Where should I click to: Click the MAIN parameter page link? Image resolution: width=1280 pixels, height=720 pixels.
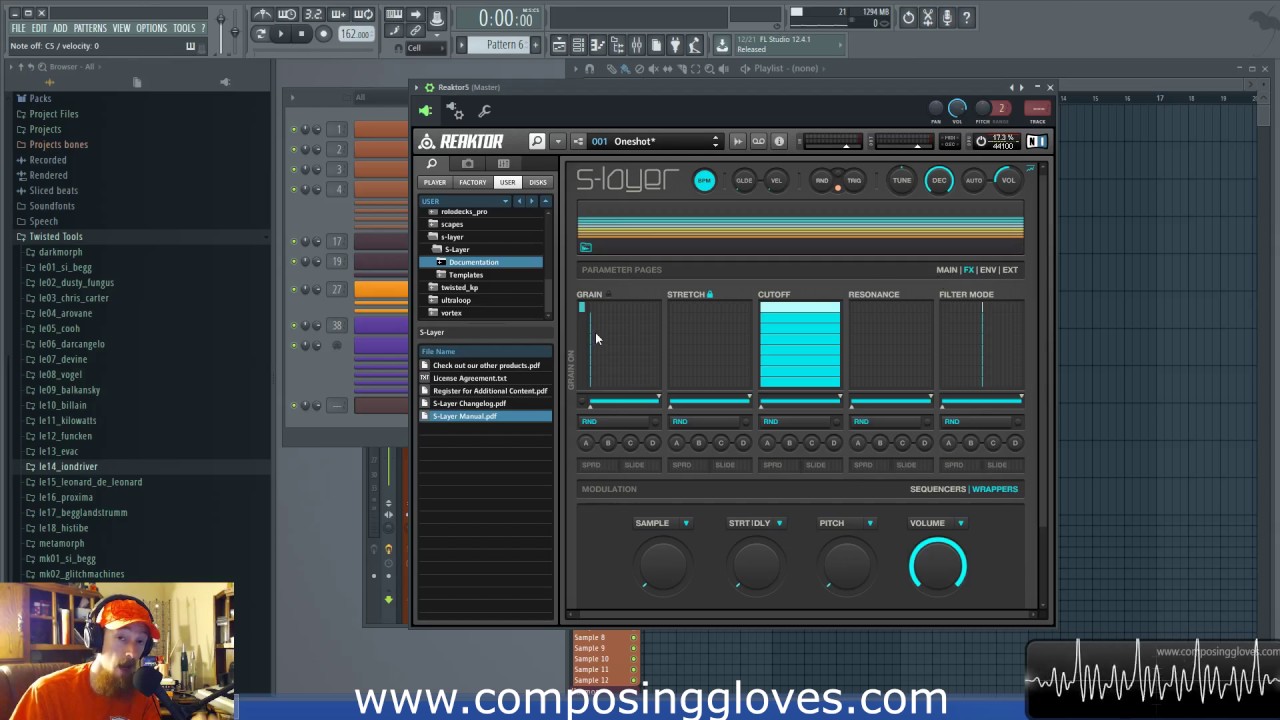tap(947, 270)
